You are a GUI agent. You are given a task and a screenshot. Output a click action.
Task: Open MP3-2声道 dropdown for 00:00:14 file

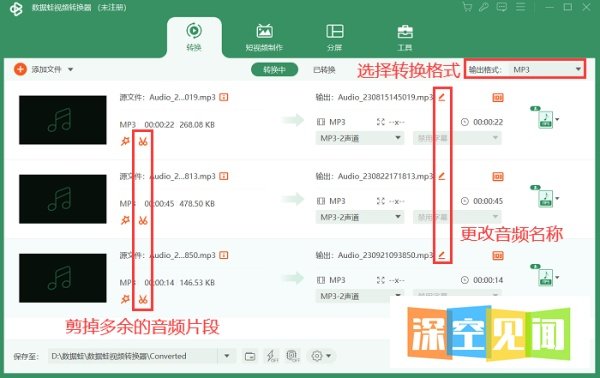tap(360, 296)
